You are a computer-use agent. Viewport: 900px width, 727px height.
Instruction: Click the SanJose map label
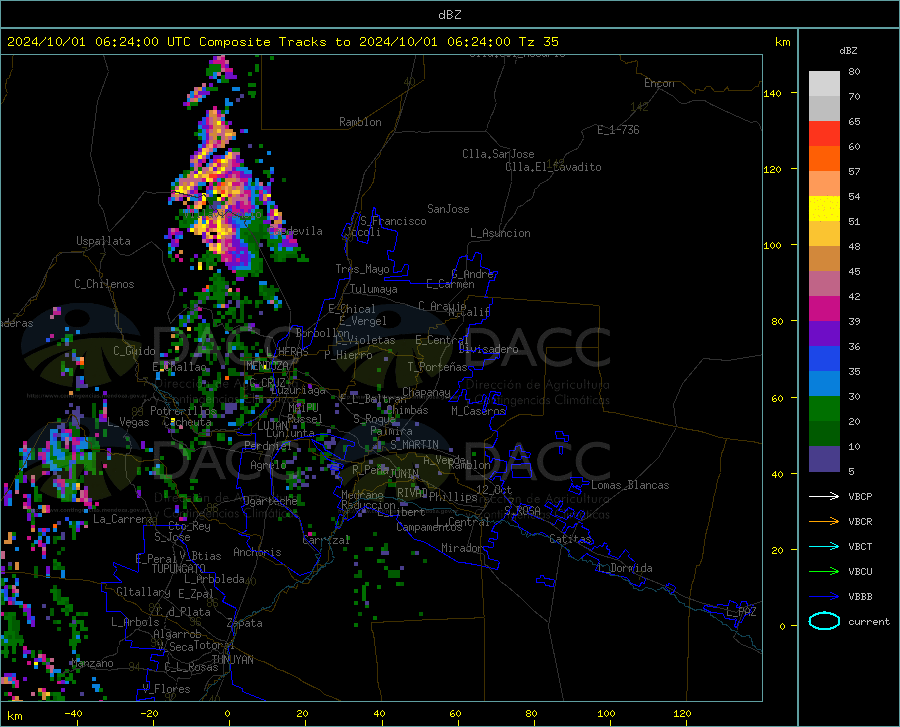[x=448, y=209]
